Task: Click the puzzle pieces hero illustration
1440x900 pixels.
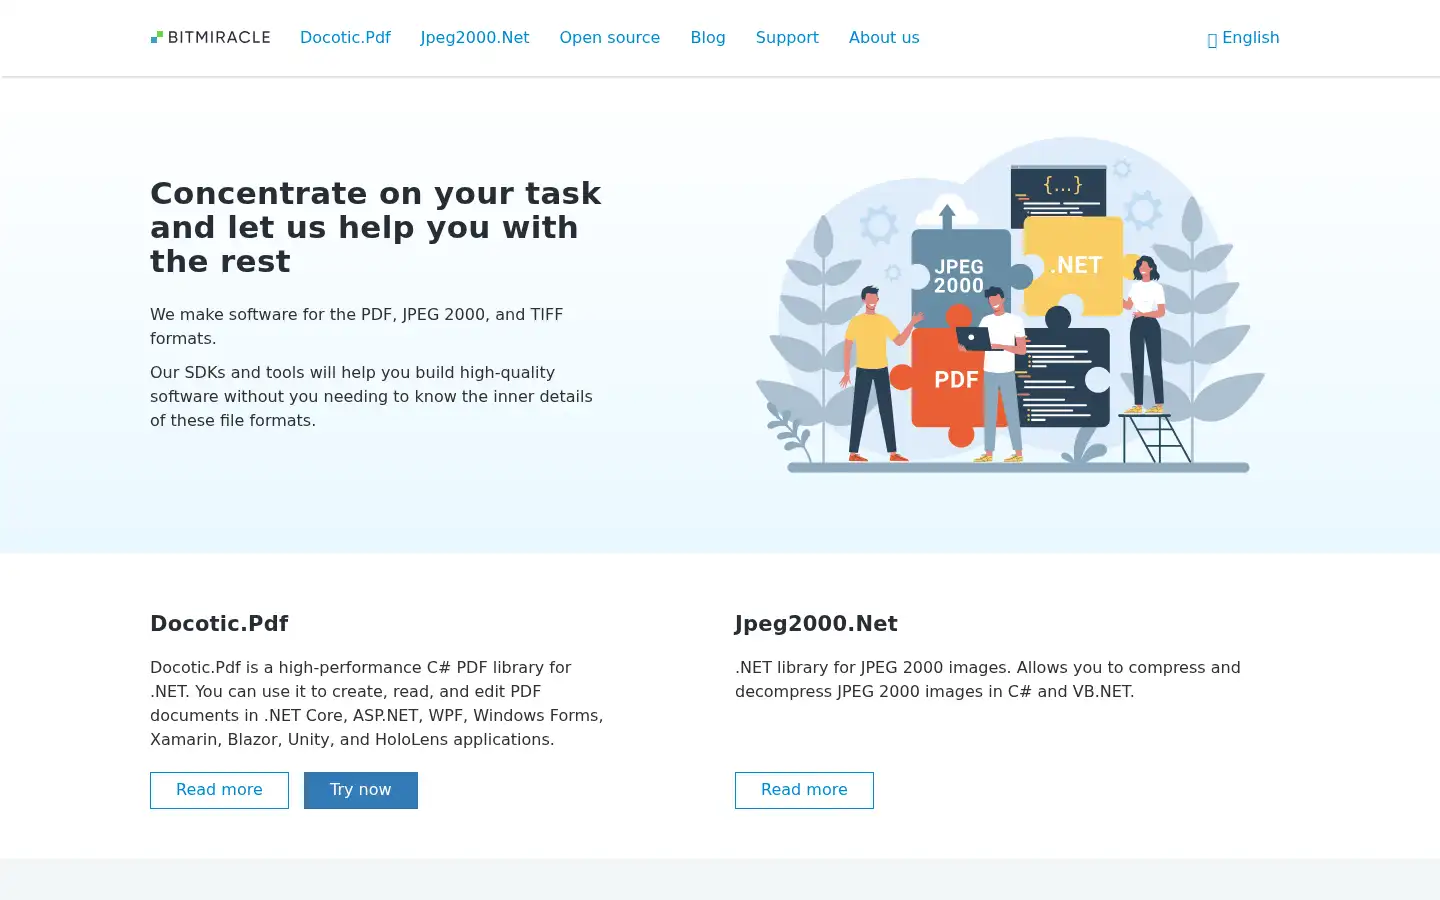Action: coord(1010,305)
